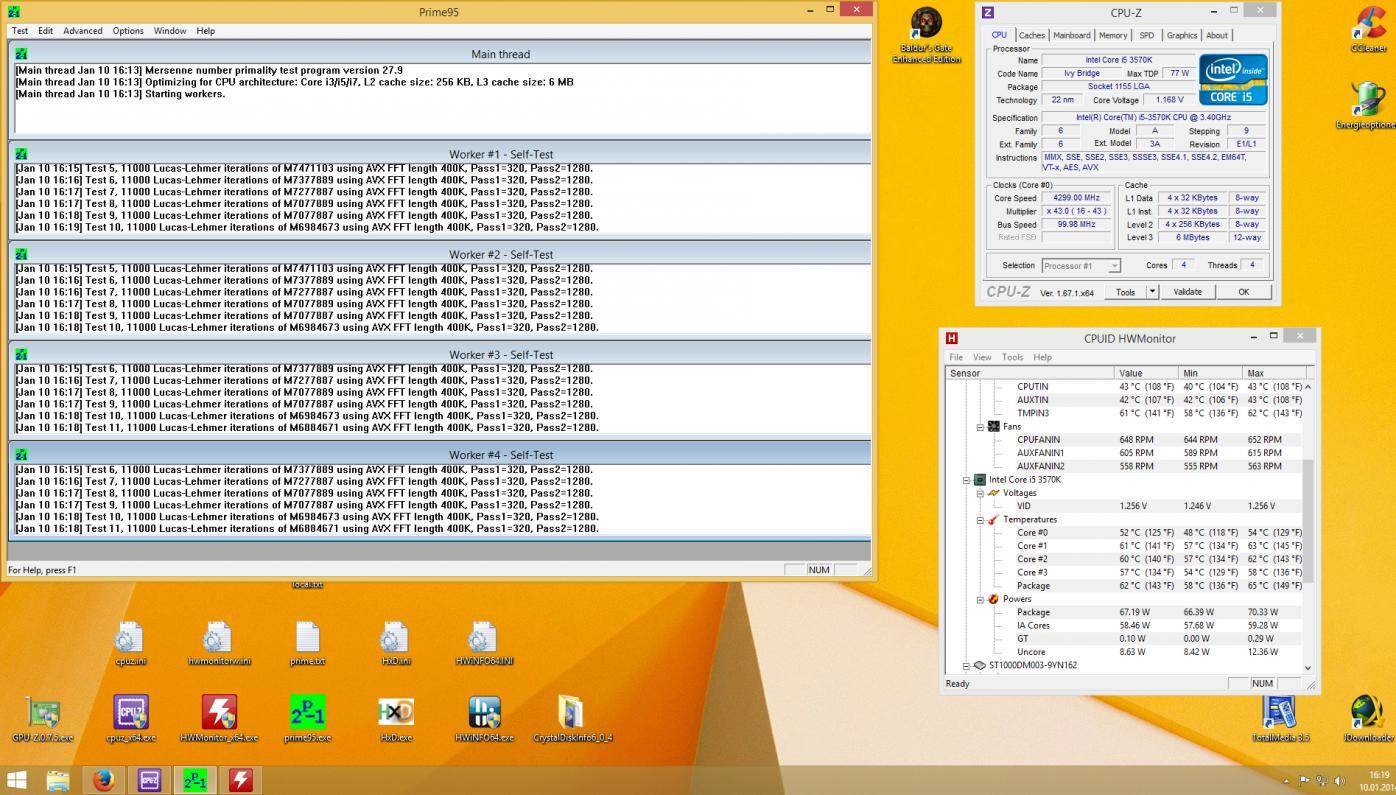Open the GPU-Z.0.7.5.exe desktop icon
Viewport: 1396px width, 795px height.
pos(43,712)
